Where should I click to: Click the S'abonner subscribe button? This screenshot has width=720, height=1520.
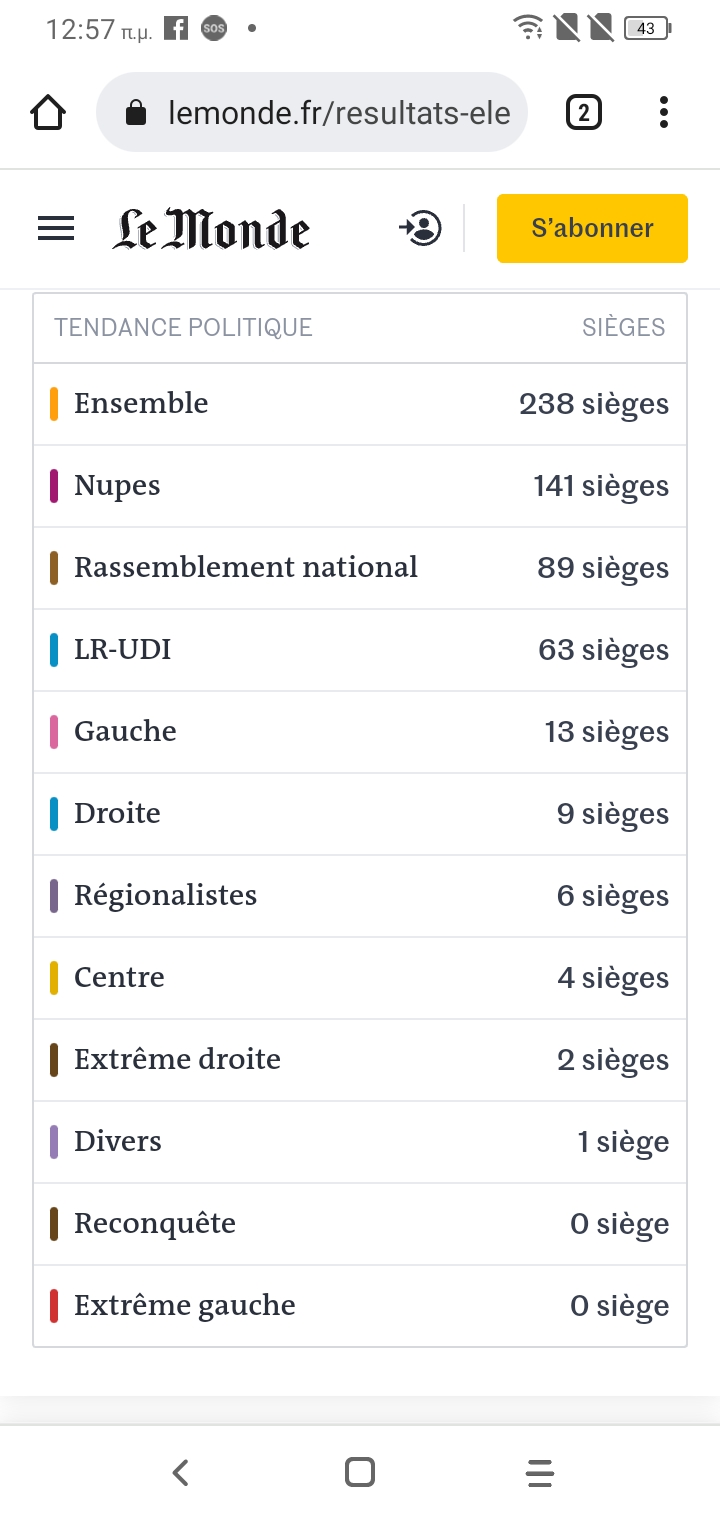tap(592, 229)
